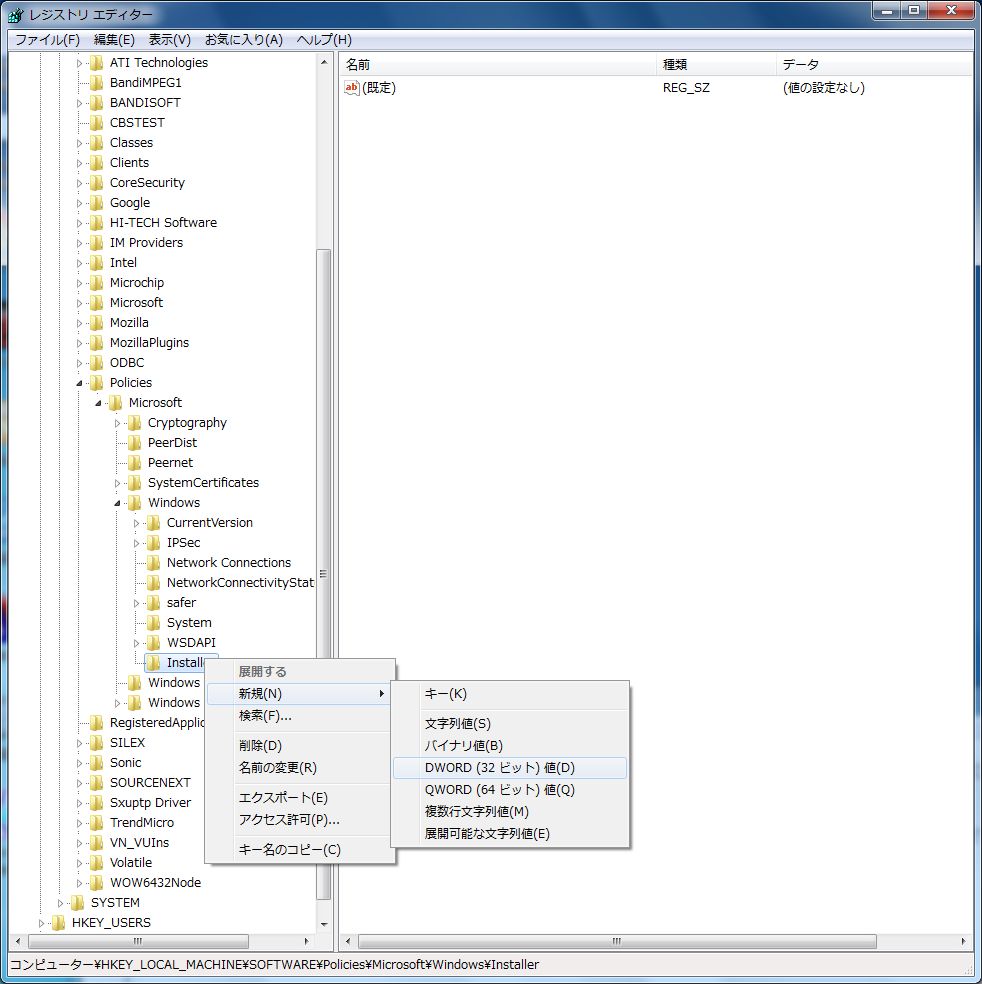Click the ATI Technologies folder icon
The image size is (982, 984).
click(x=97, y=63)
